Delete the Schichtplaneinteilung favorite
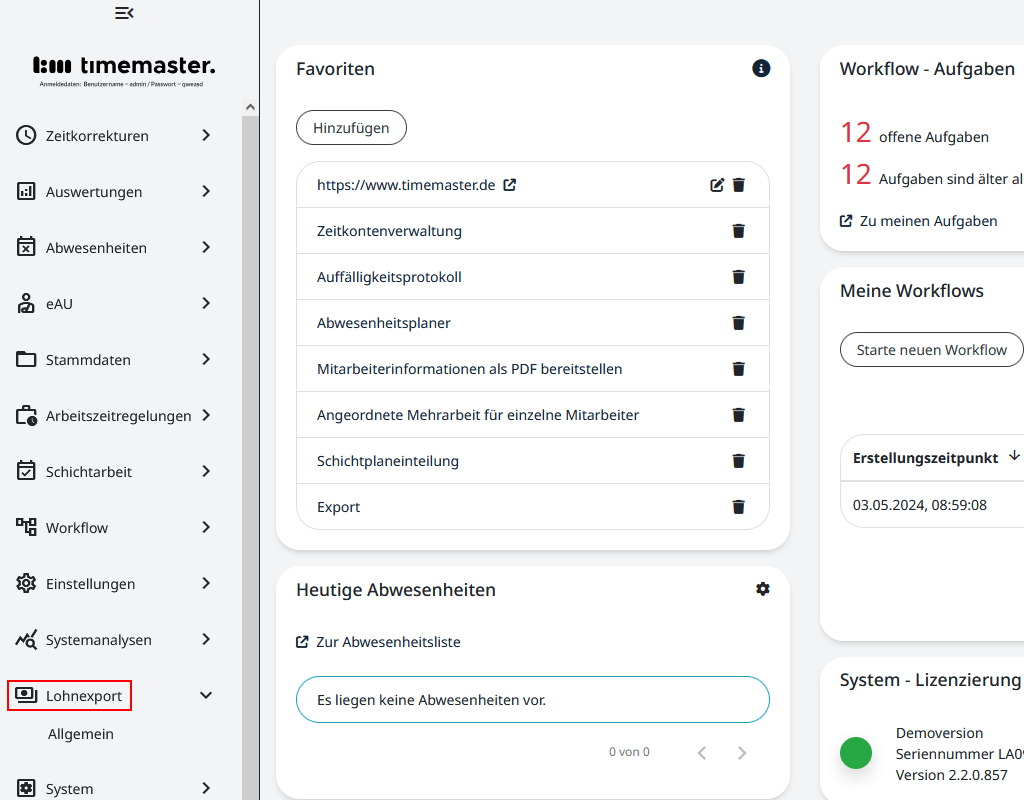Screen dimensions: 1024x800 point(739,461)
